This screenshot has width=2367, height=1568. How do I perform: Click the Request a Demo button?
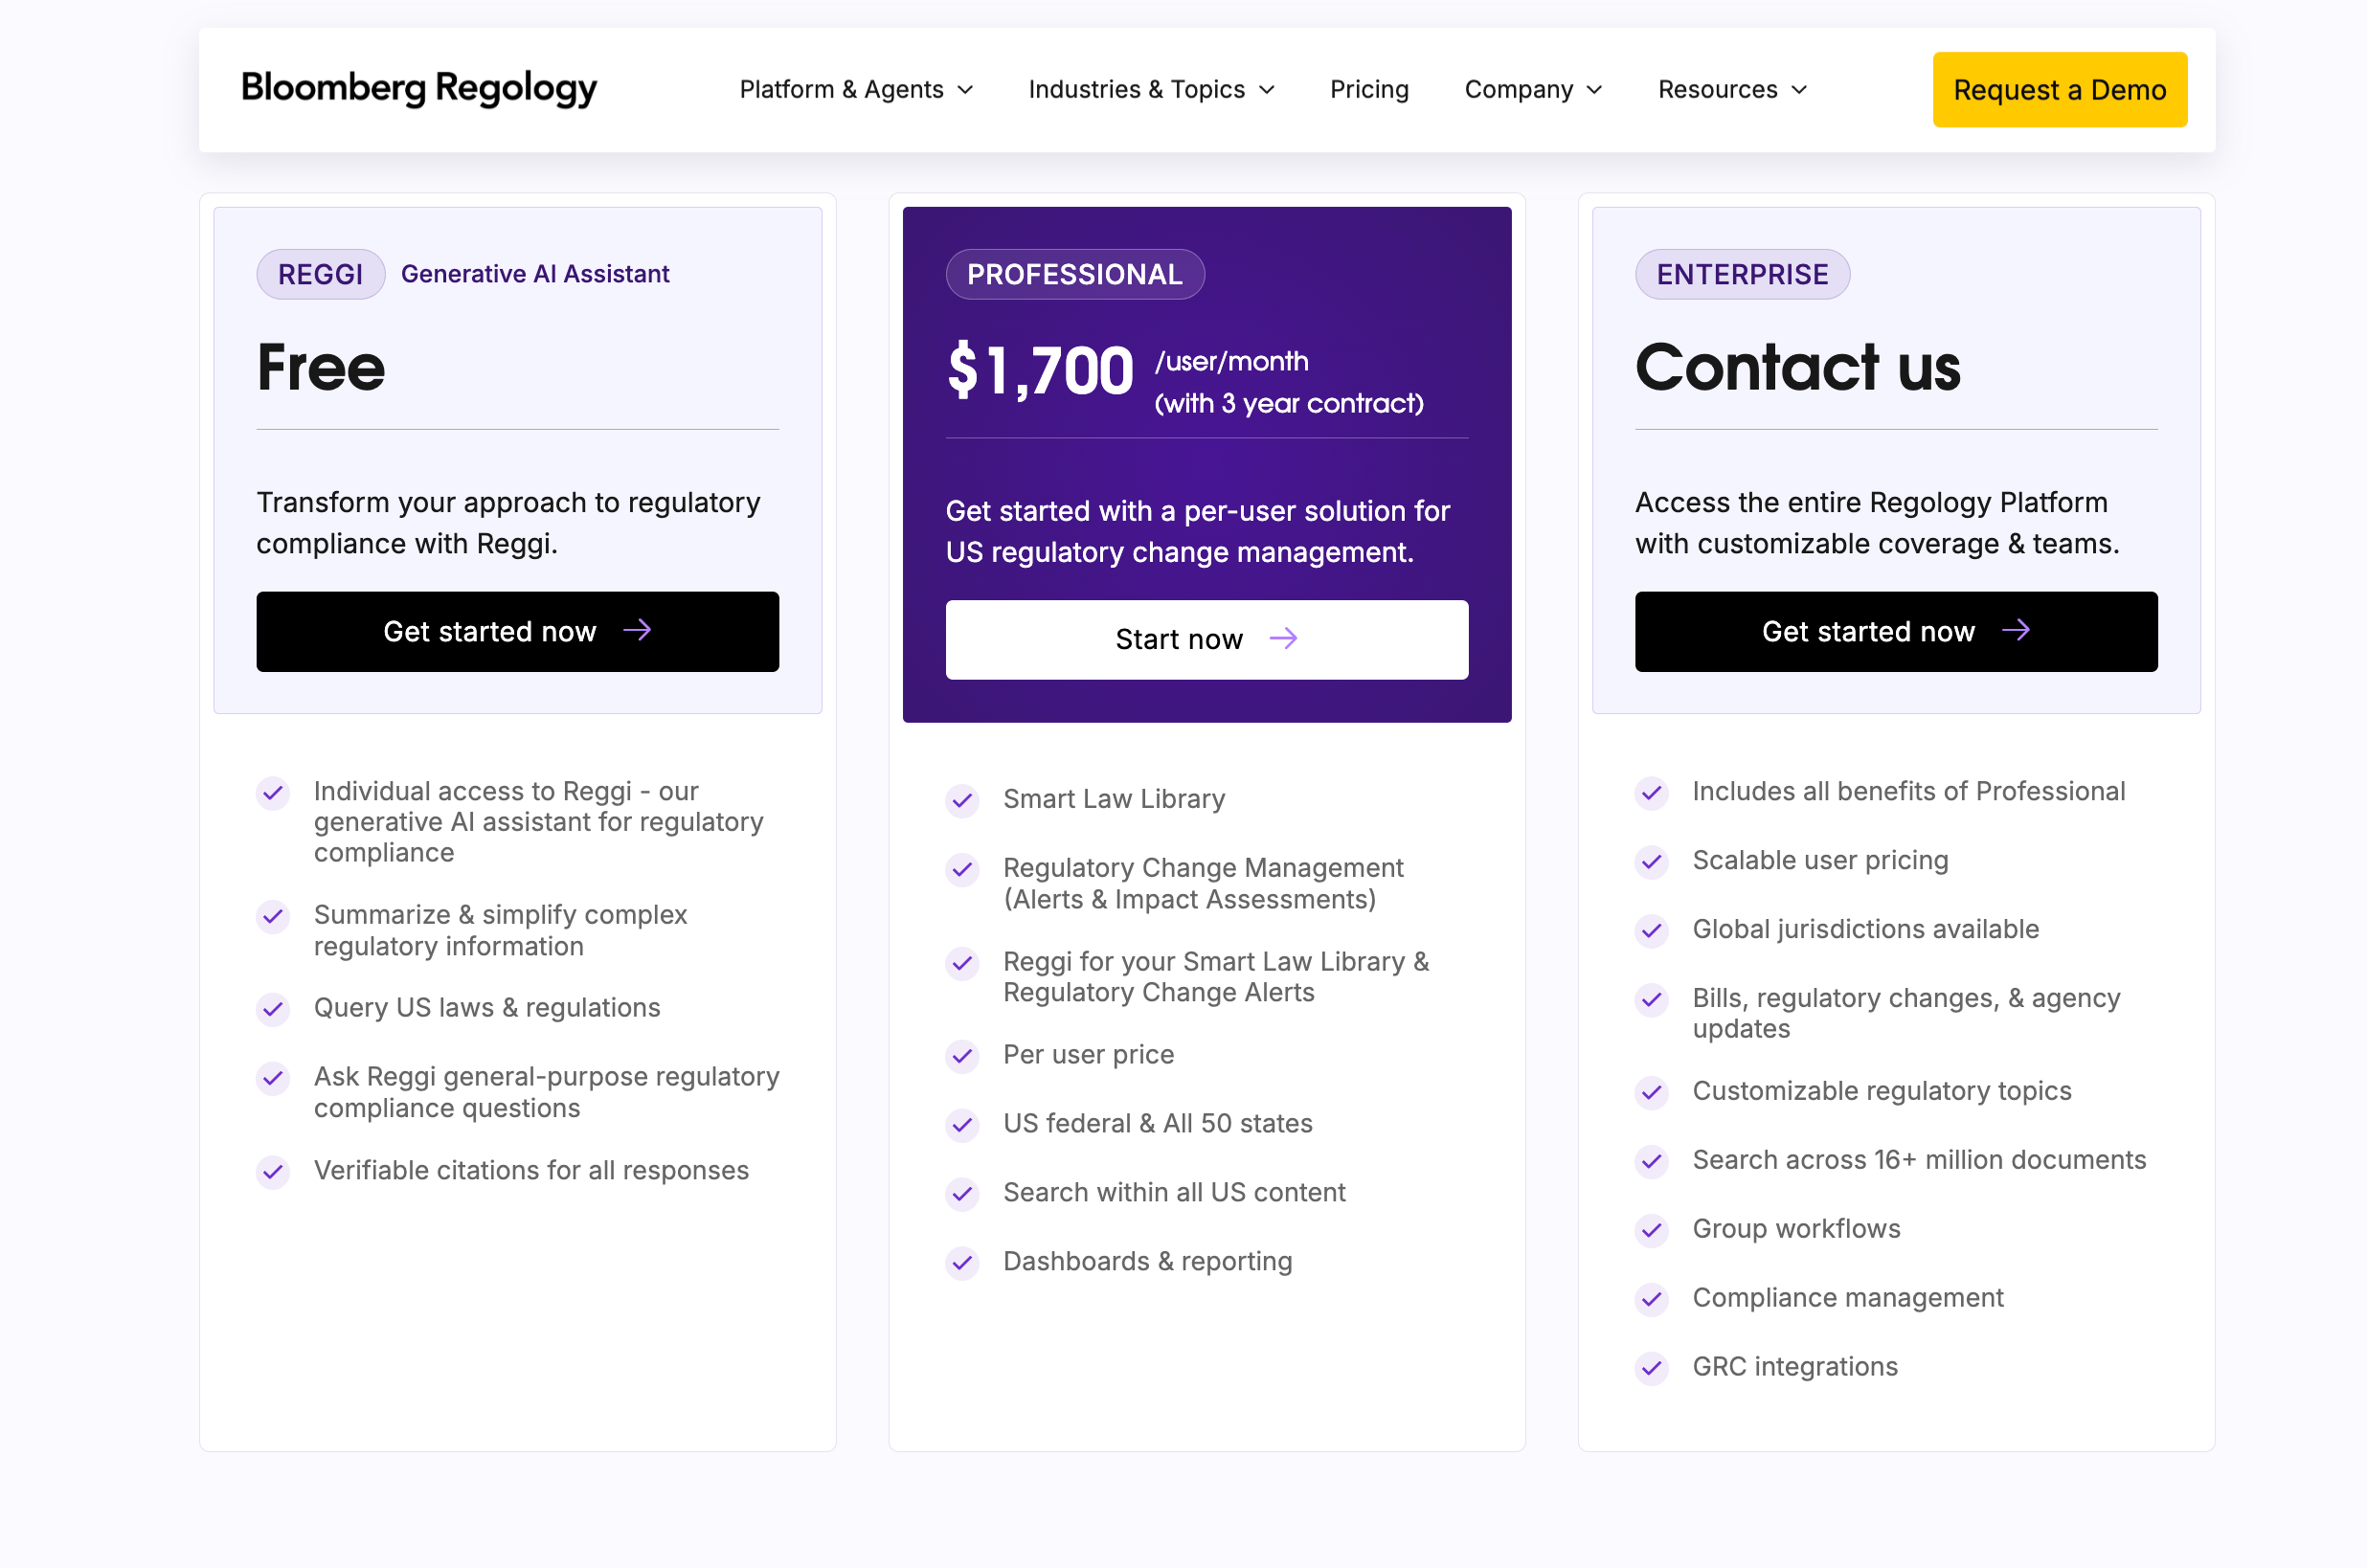tap(2059, 90)
